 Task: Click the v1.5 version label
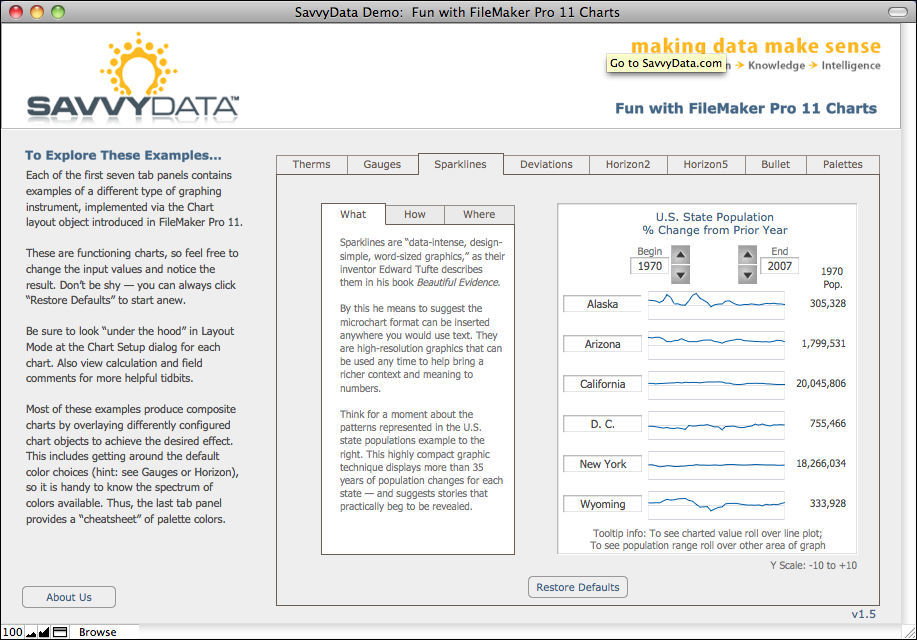pyautogui.click(x=864, y=614)
